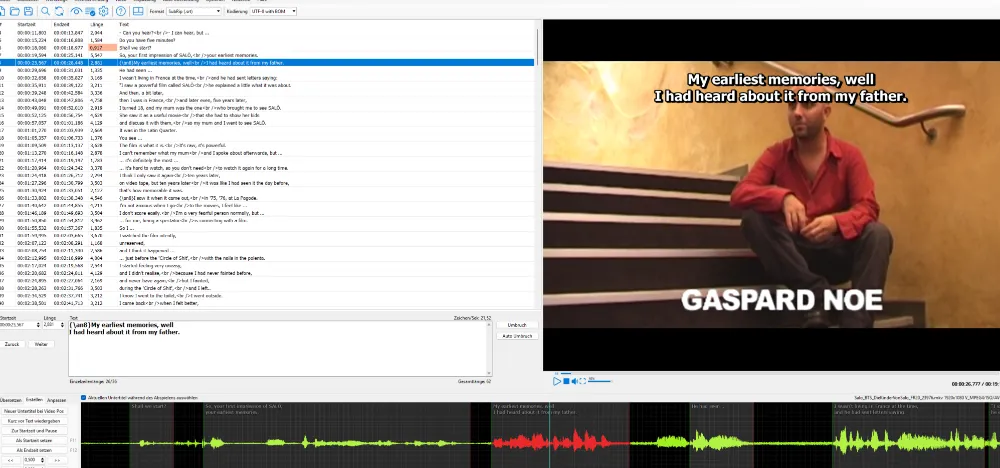This screenshot has height=468, width=1000.
Task: Select row 'I started feeling very uneasy,'
Action: [267, 265]
